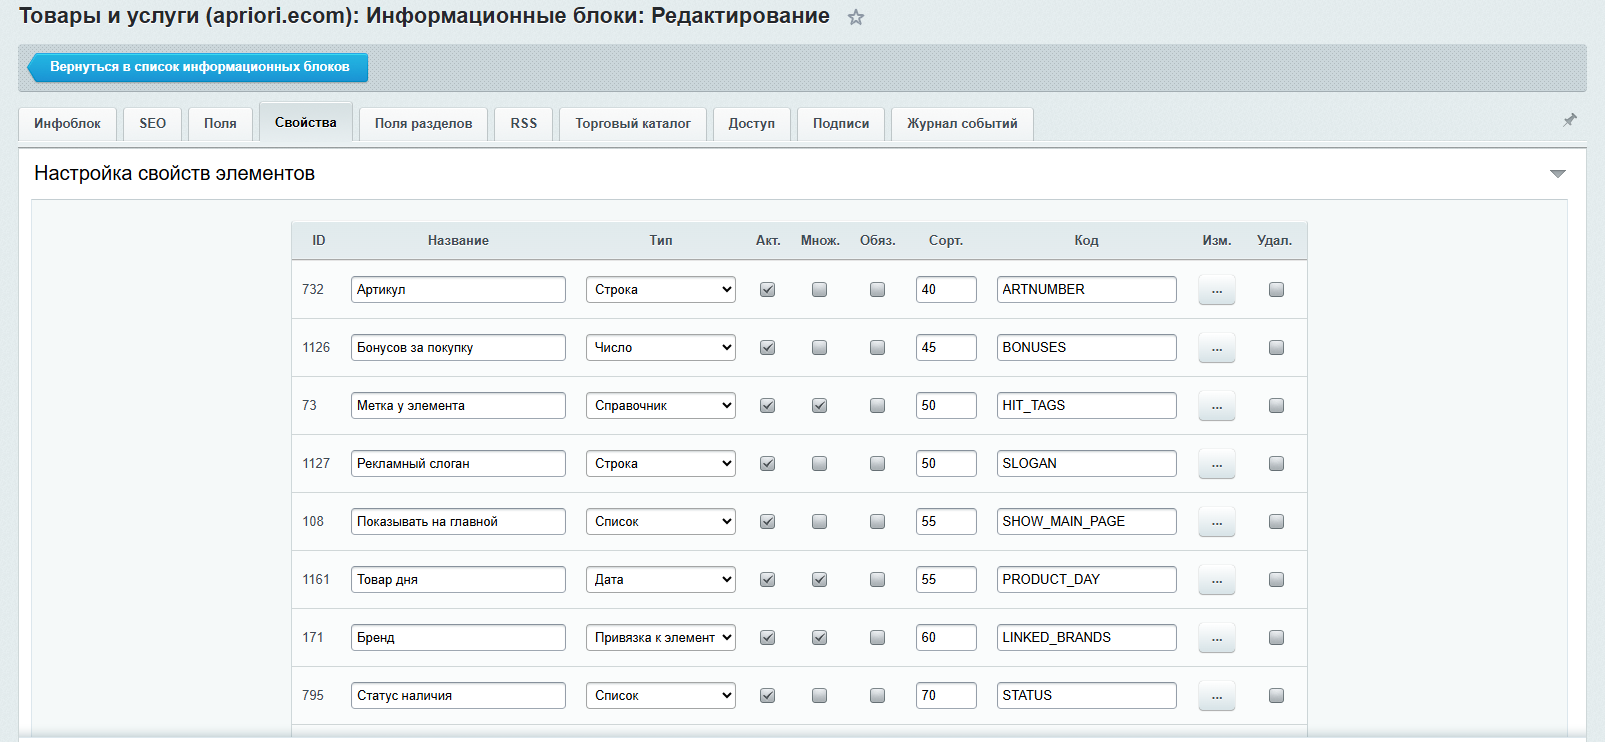1605x742 pixels.
Task: Open the Подписи tab
Action: tap(841, 123)
